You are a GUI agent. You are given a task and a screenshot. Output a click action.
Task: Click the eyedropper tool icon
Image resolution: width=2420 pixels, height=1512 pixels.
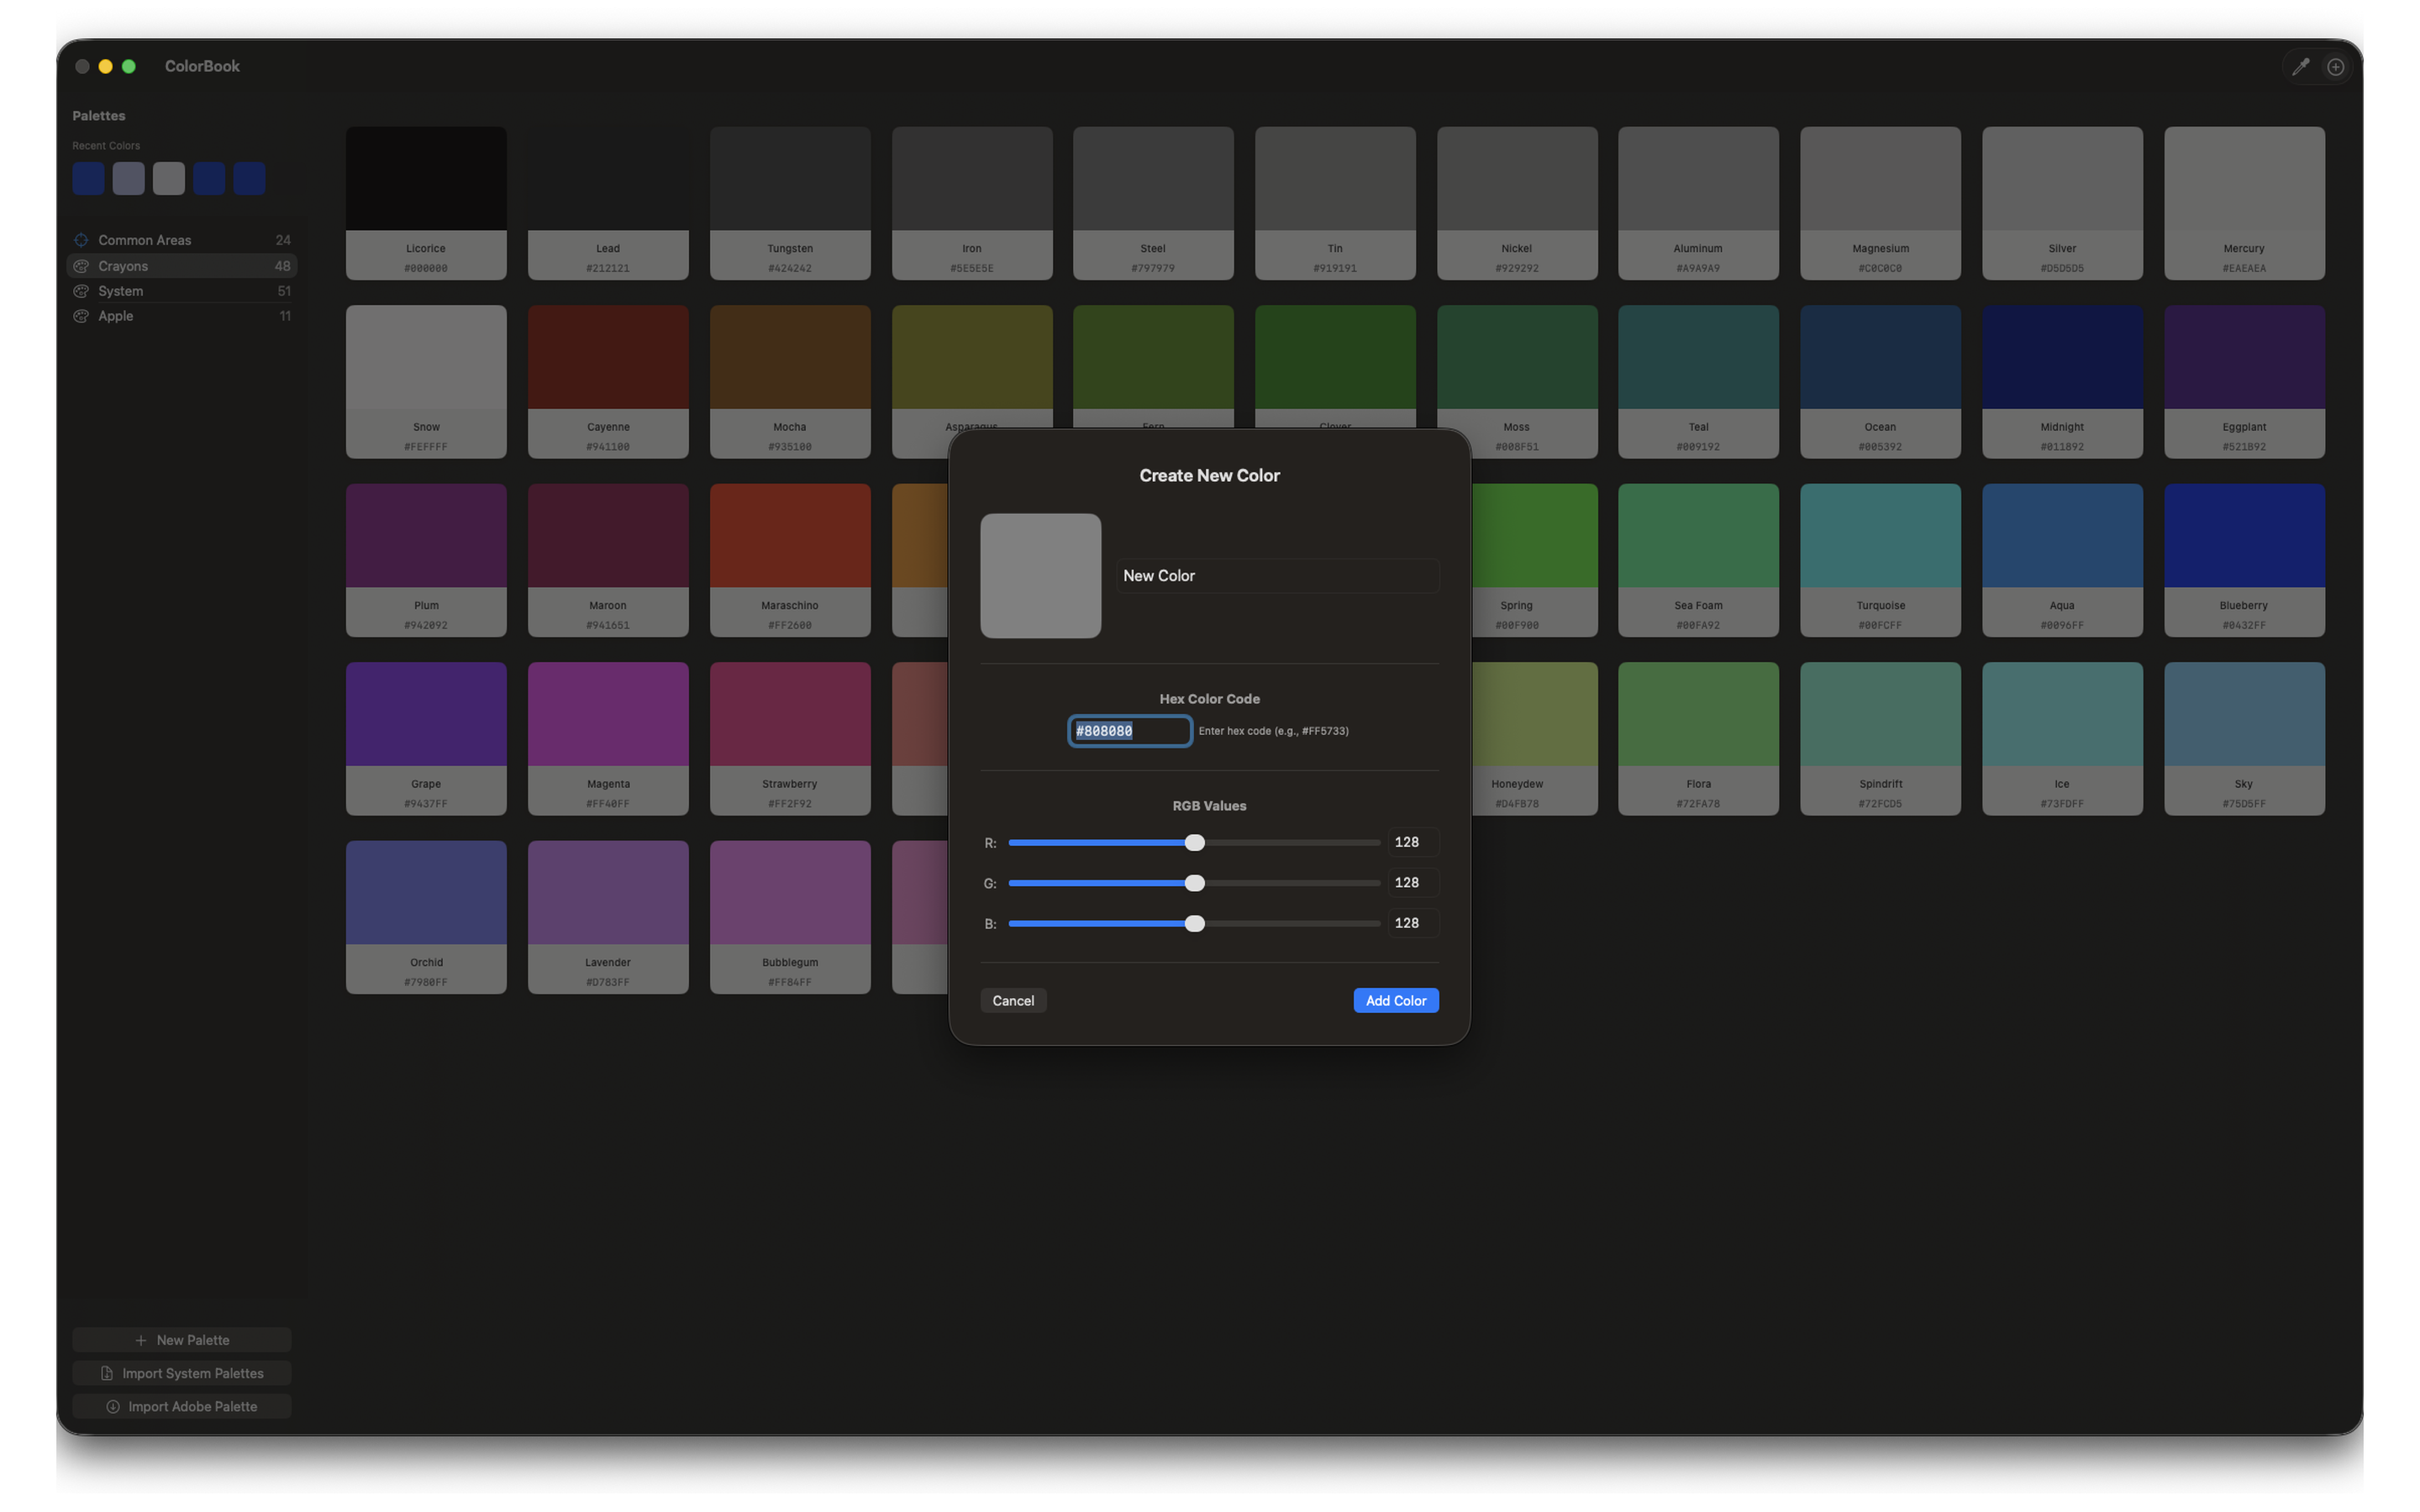(2300, 67)
